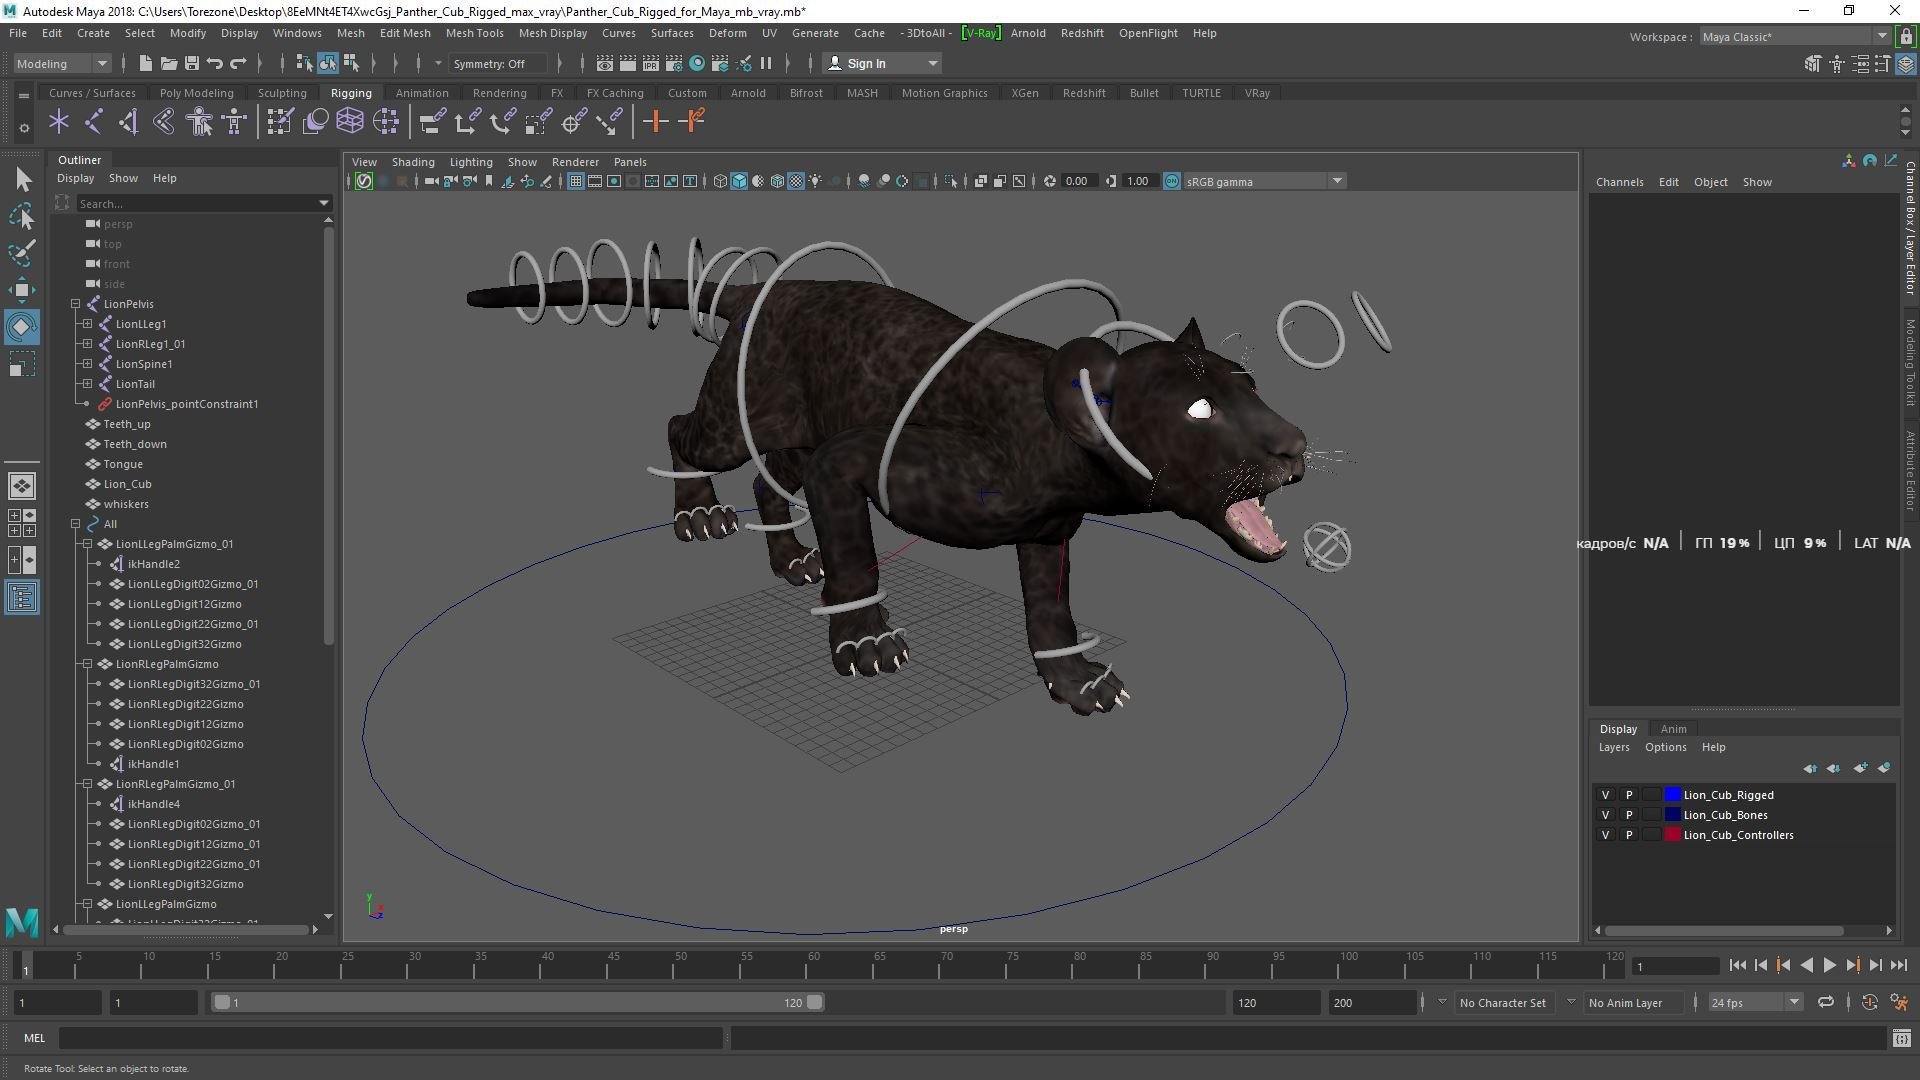Open the Deform menu
The width and height of the screenshot is (1920, 1080).
coord(727,33)
